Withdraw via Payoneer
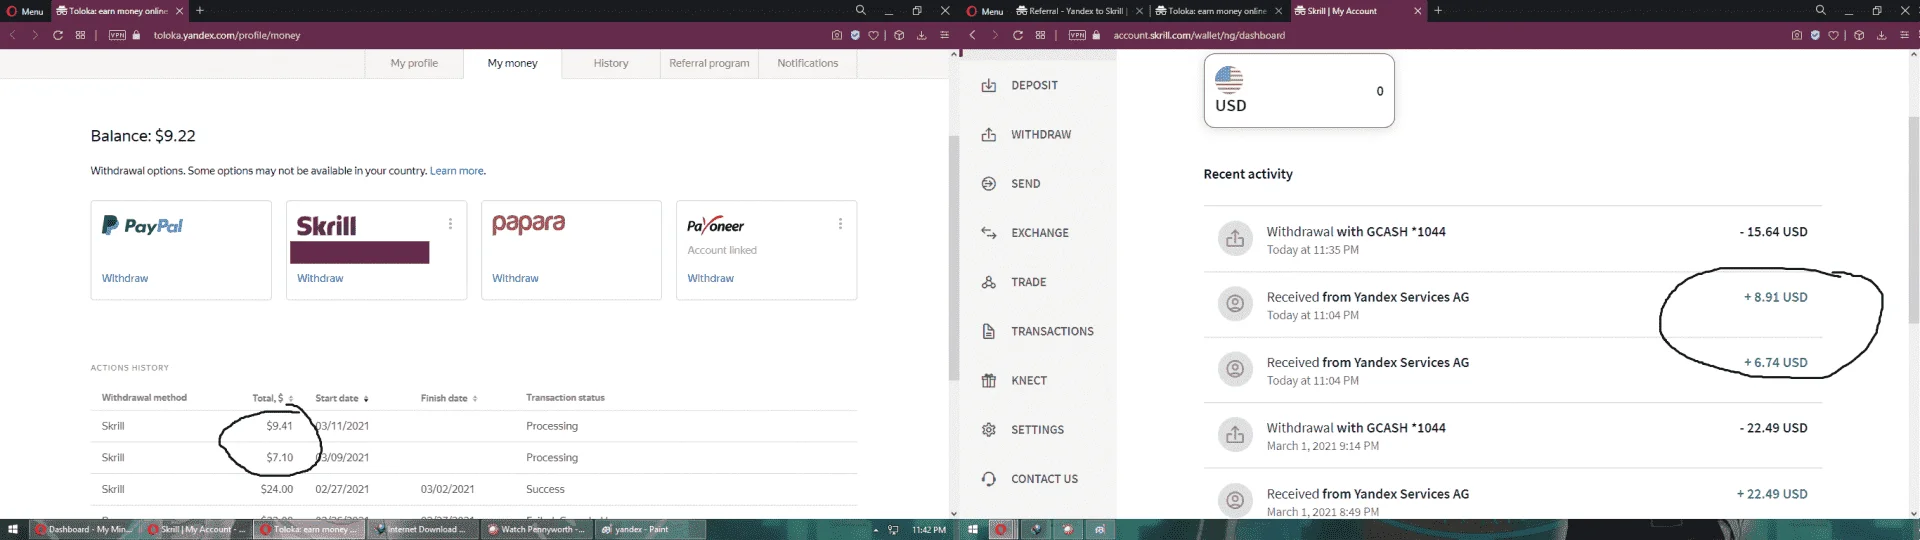 [x=710, y=278]
